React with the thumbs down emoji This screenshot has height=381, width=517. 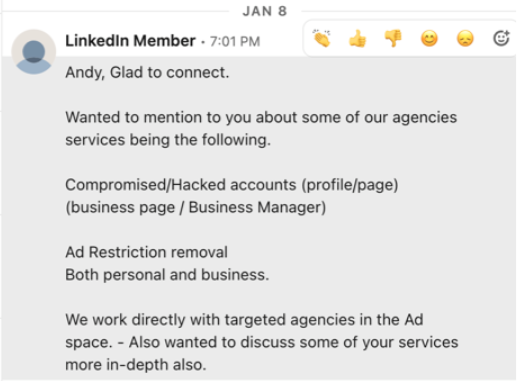coord(393,39)
